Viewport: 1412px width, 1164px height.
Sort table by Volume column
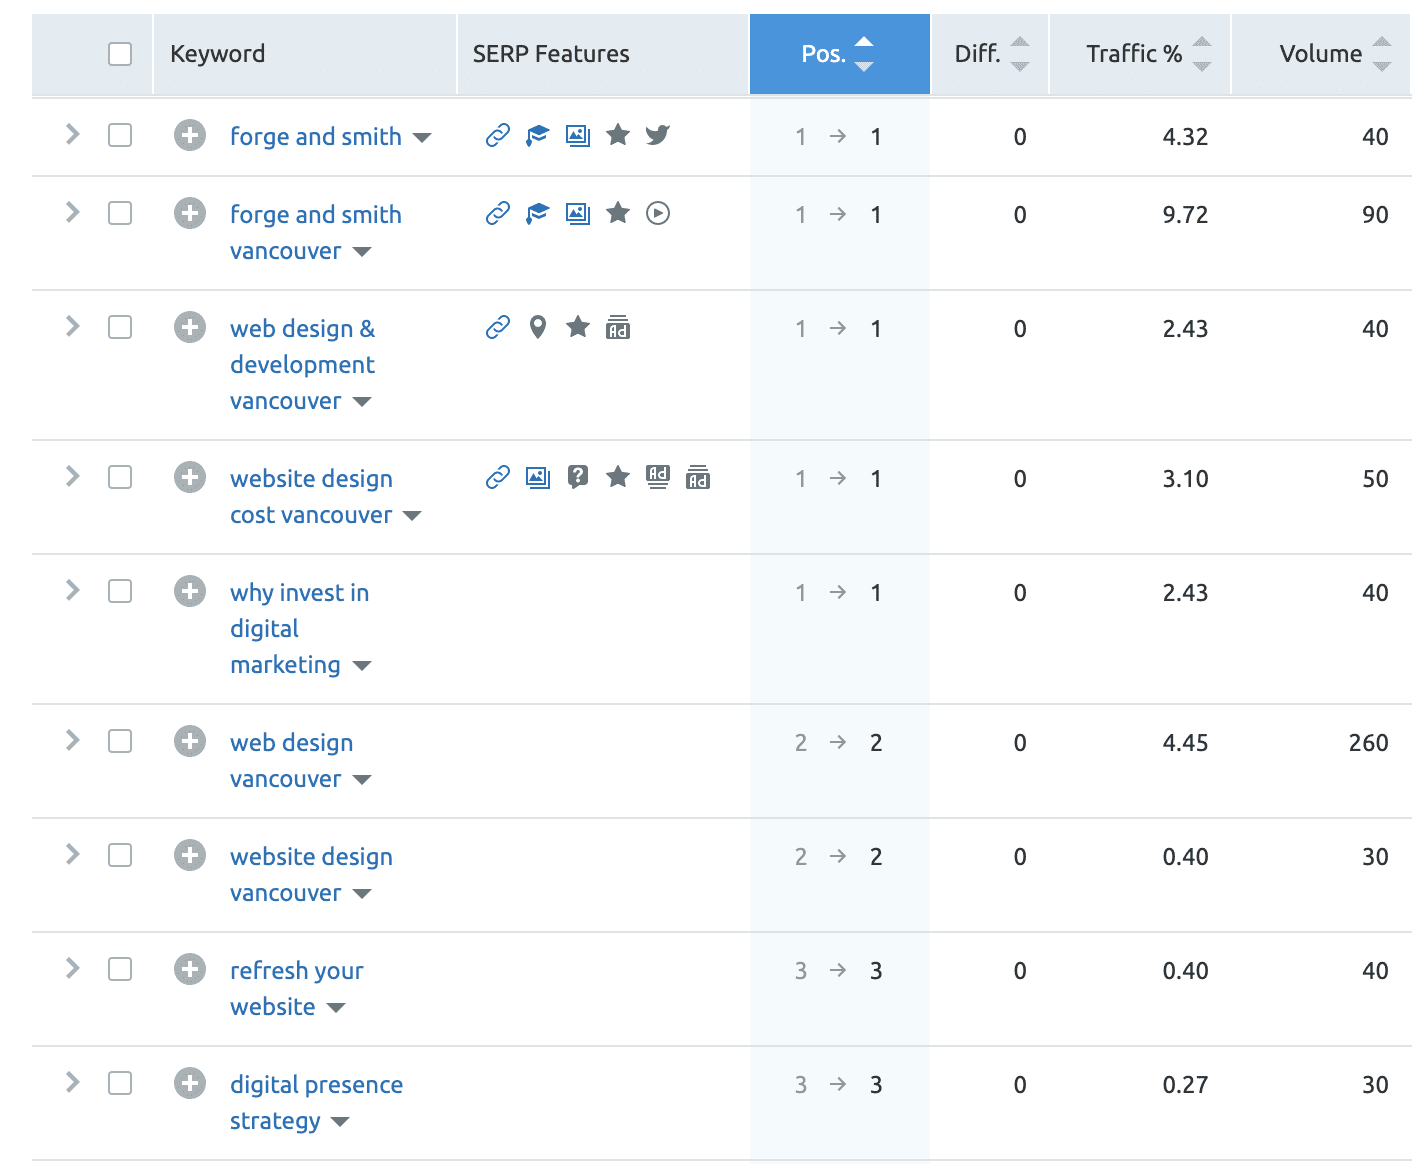(1320, 54)
